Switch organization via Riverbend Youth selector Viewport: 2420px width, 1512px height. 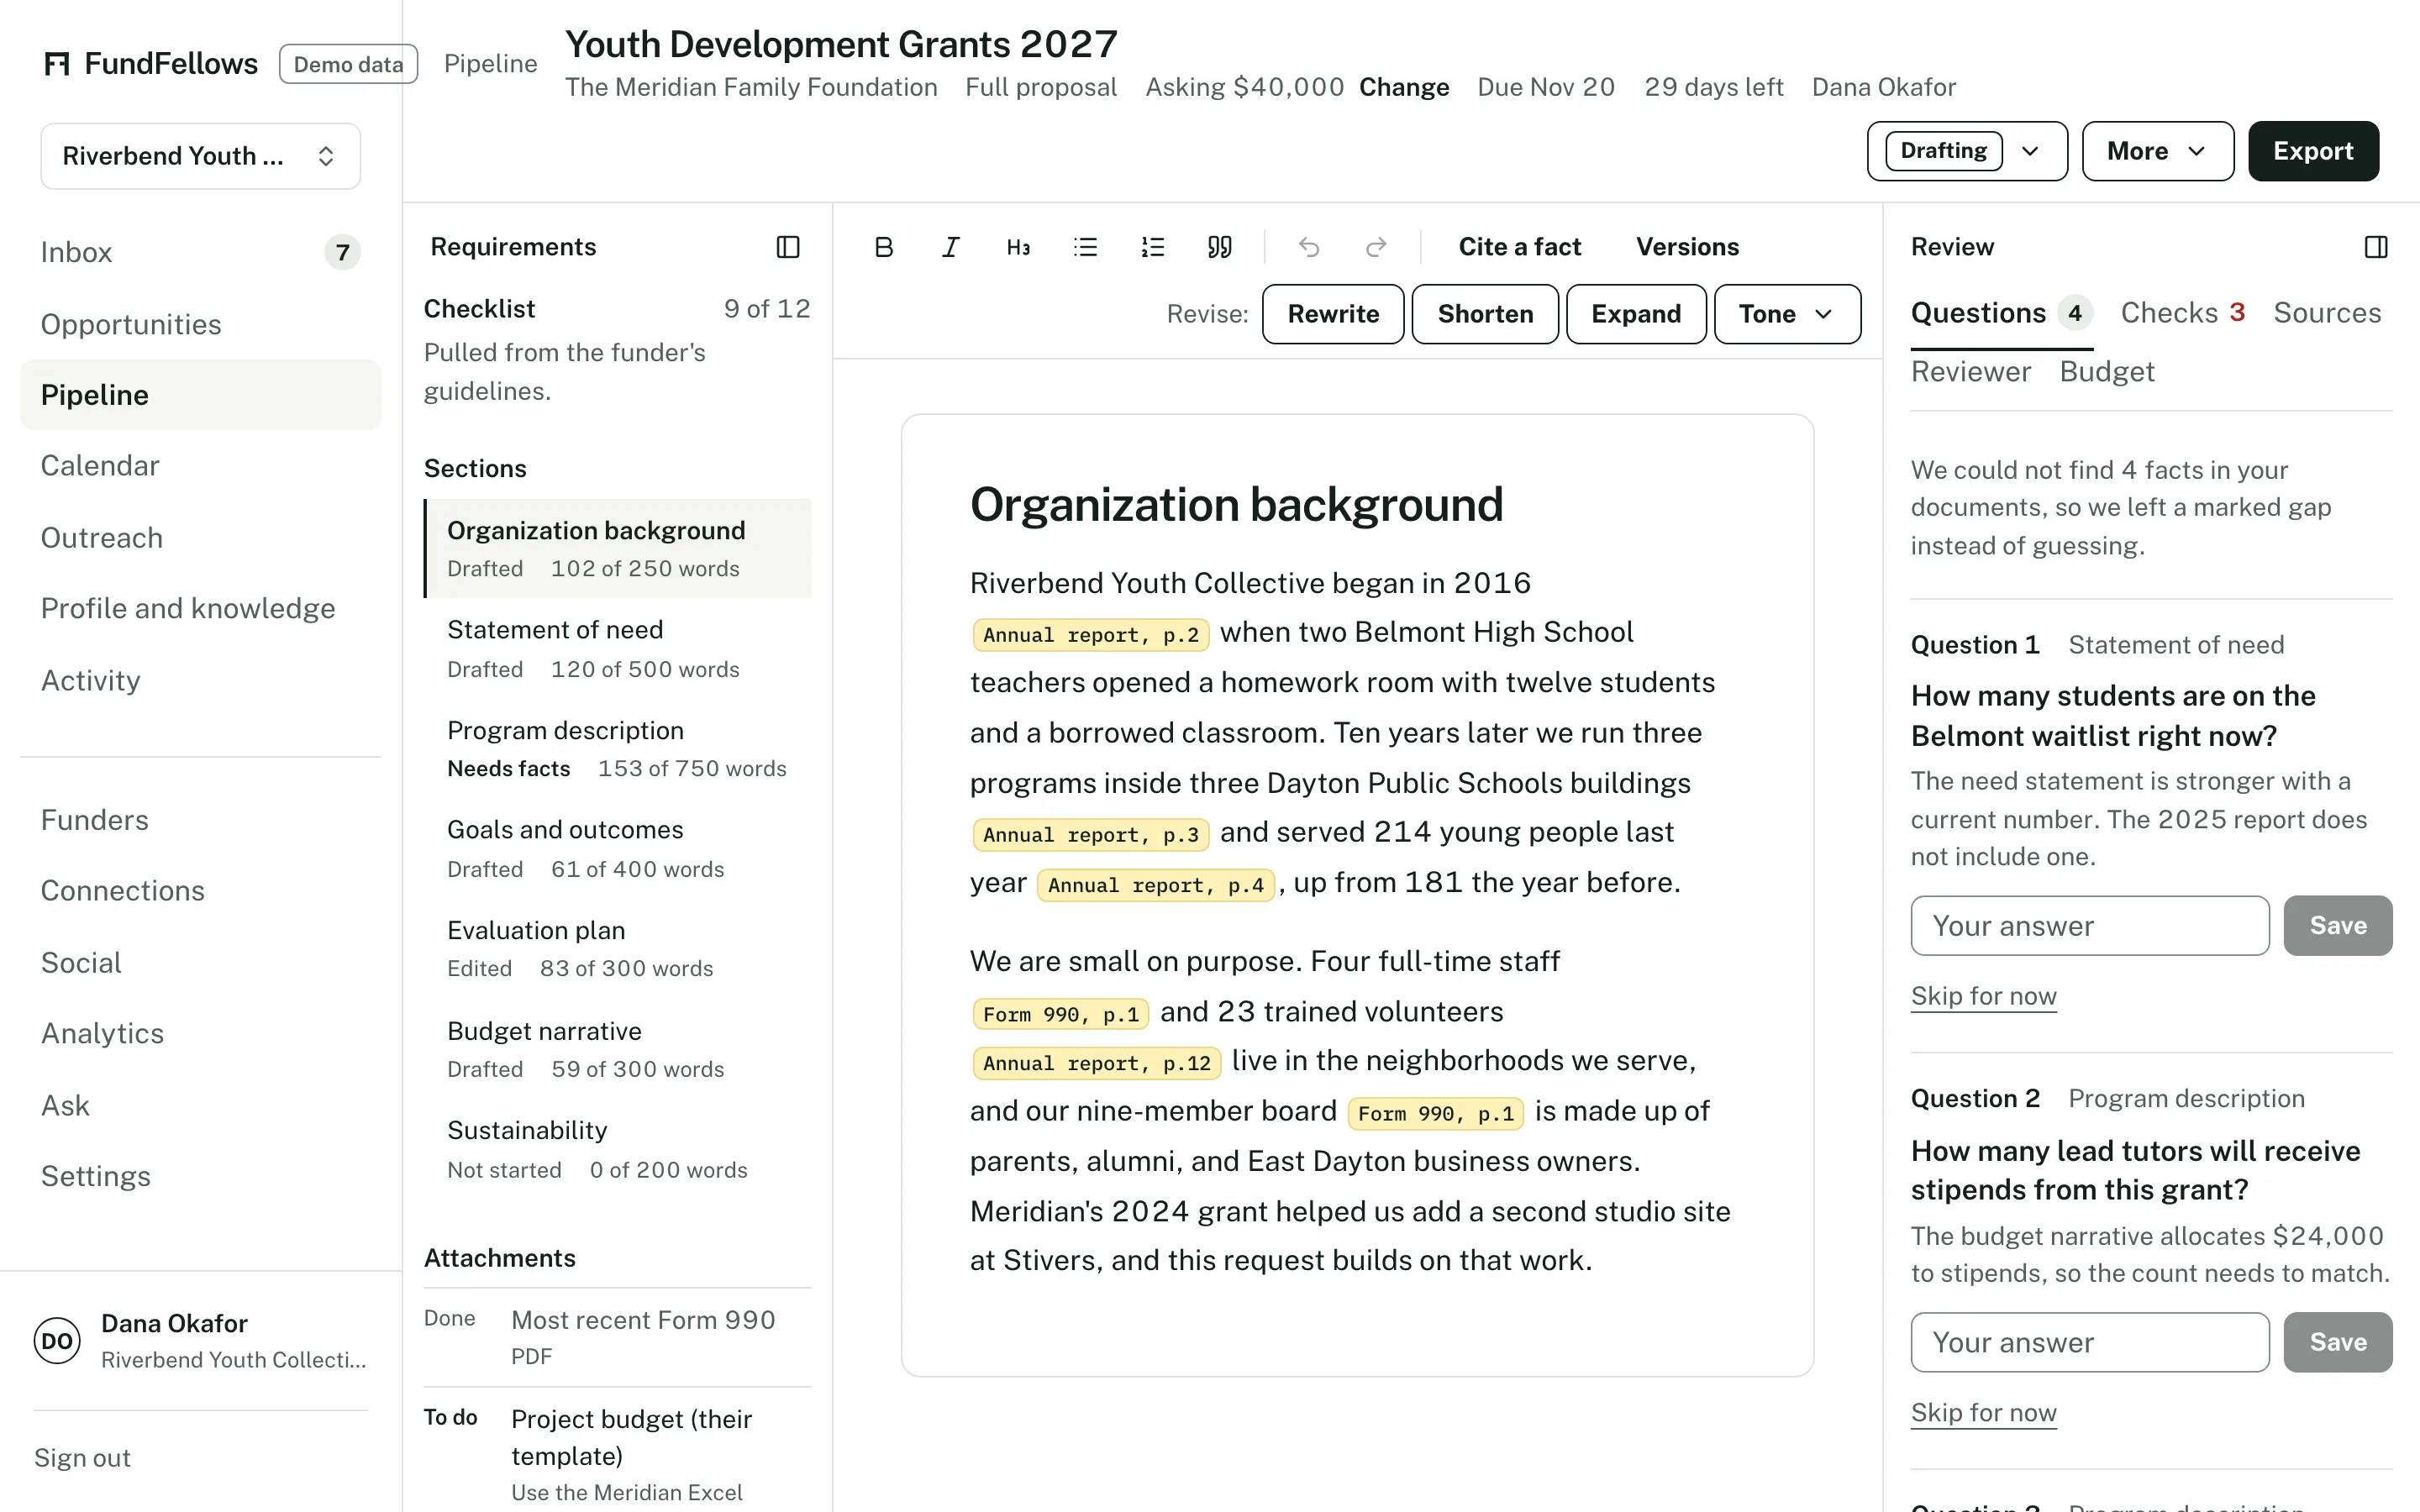pos(200,156)
